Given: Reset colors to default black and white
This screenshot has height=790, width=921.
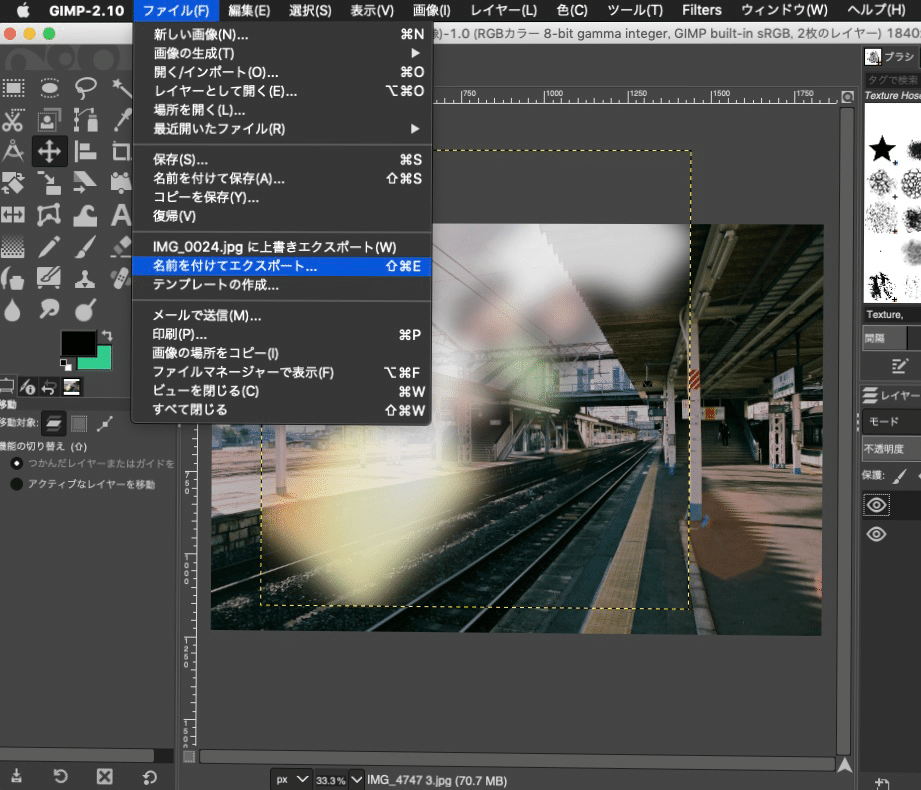Looking at the screenshot, I should coord(66,365).
